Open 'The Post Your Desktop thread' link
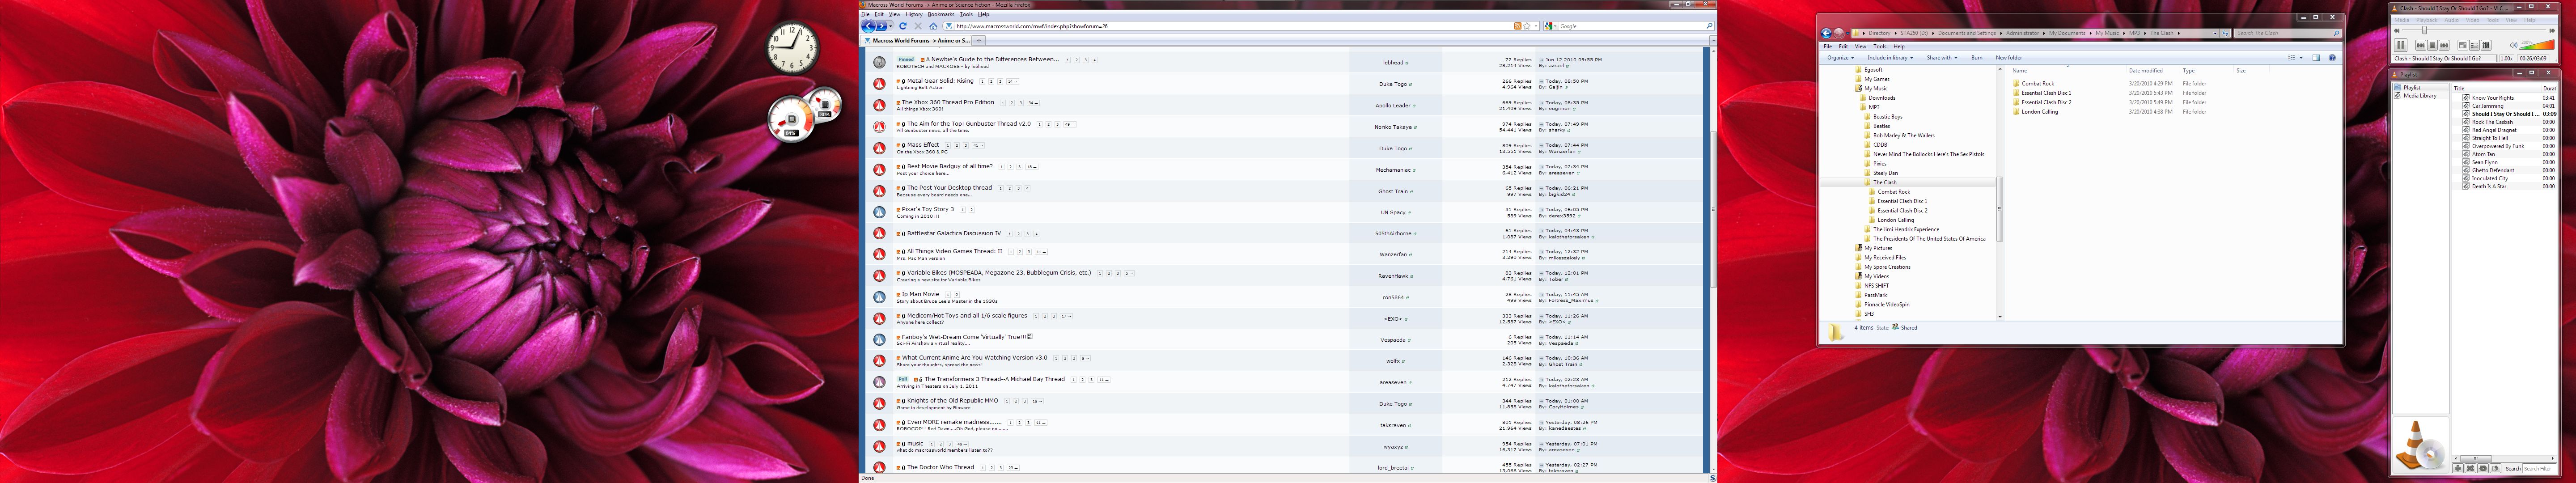The image size is (2576, 483). point(949,188)
